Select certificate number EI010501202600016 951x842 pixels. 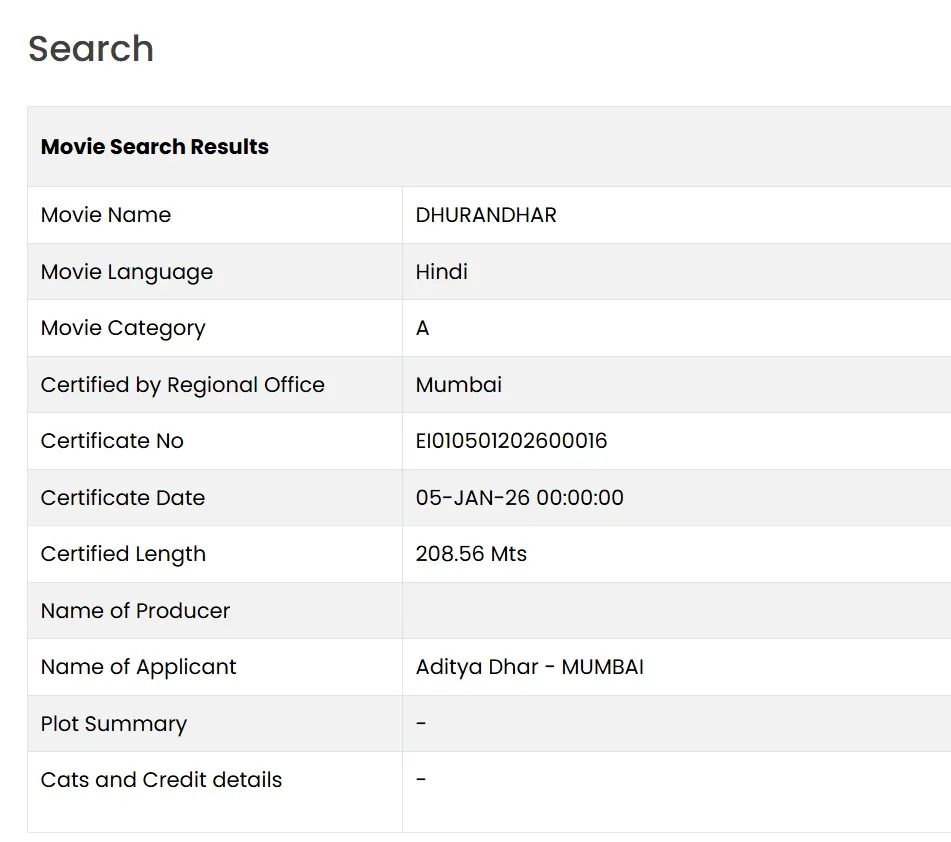click(x=511, y=441)
